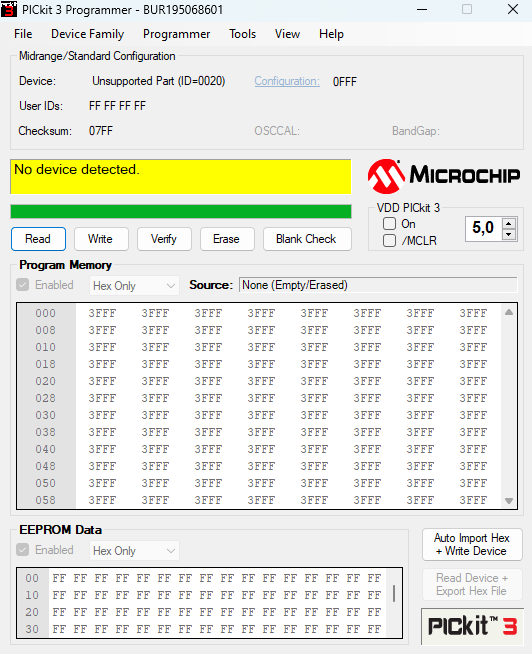The image size is (532, 654).
Task: Click Read Device + Export Hex File
Action: (x=472, y=584)
